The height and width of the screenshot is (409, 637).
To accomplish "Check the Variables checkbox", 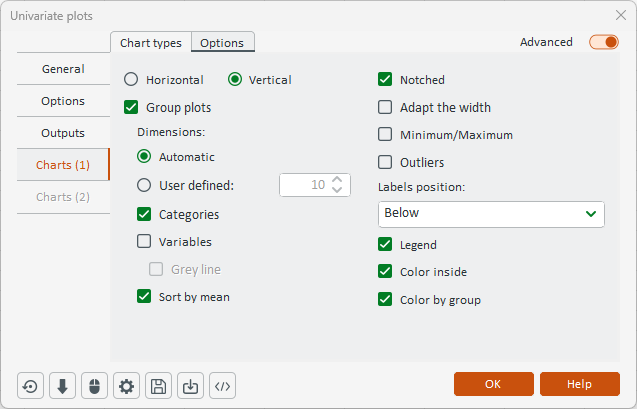I will point(144,242).
